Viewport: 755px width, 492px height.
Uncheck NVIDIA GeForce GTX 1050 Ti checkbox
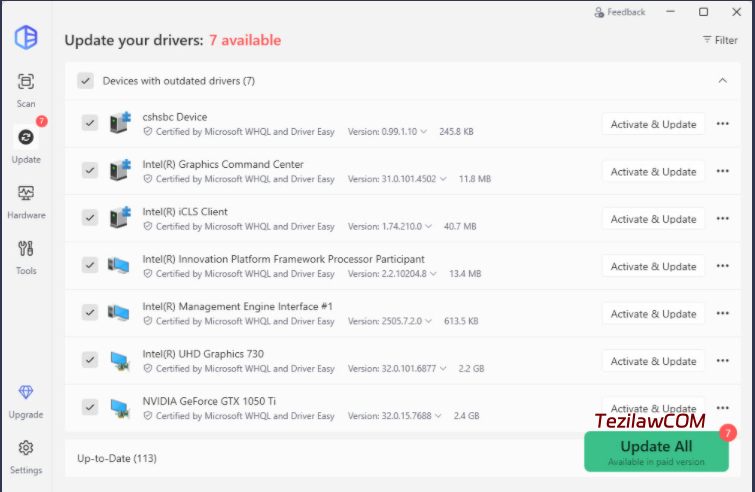coord(90,407)
